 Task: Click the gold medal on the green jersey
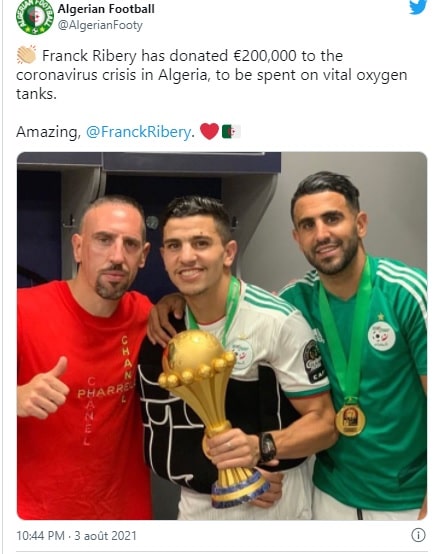coord(350,420)
